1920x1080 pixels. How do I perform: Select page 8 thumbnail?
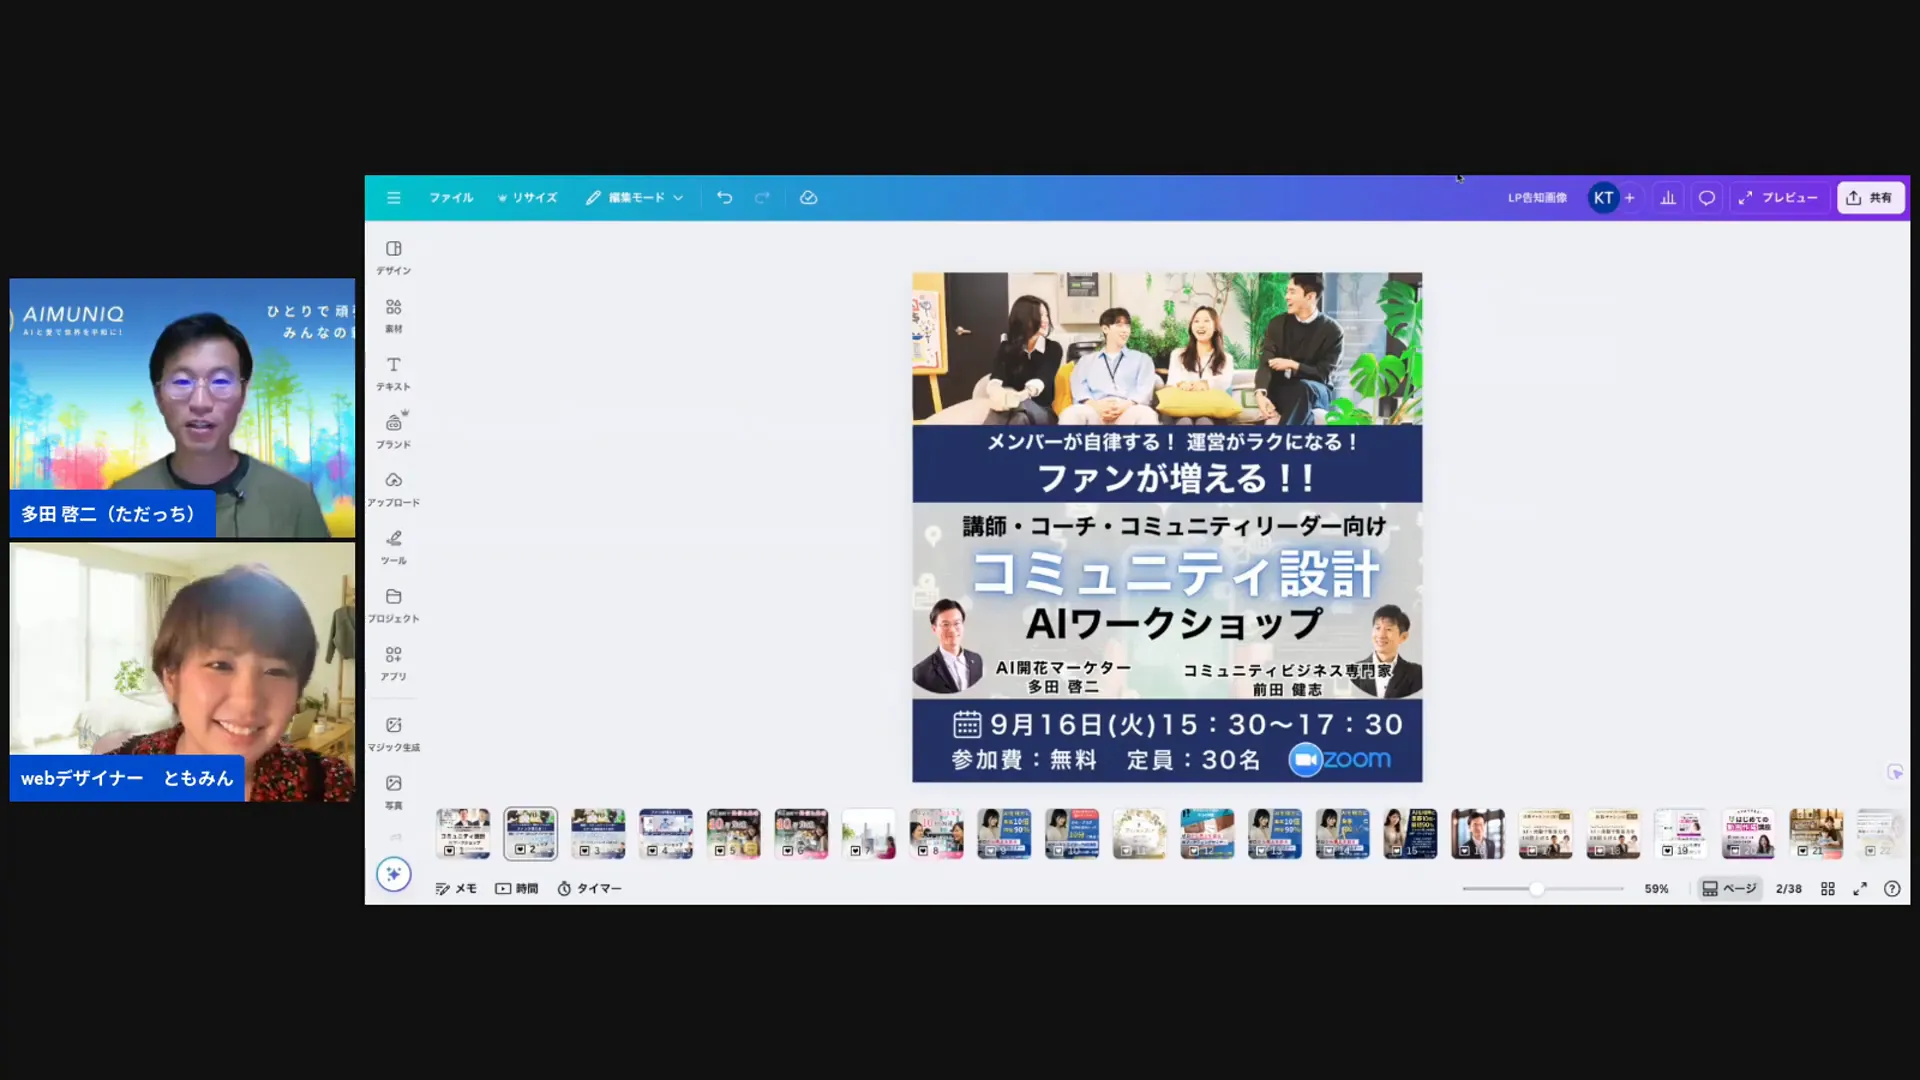click(x=937, y=834)
